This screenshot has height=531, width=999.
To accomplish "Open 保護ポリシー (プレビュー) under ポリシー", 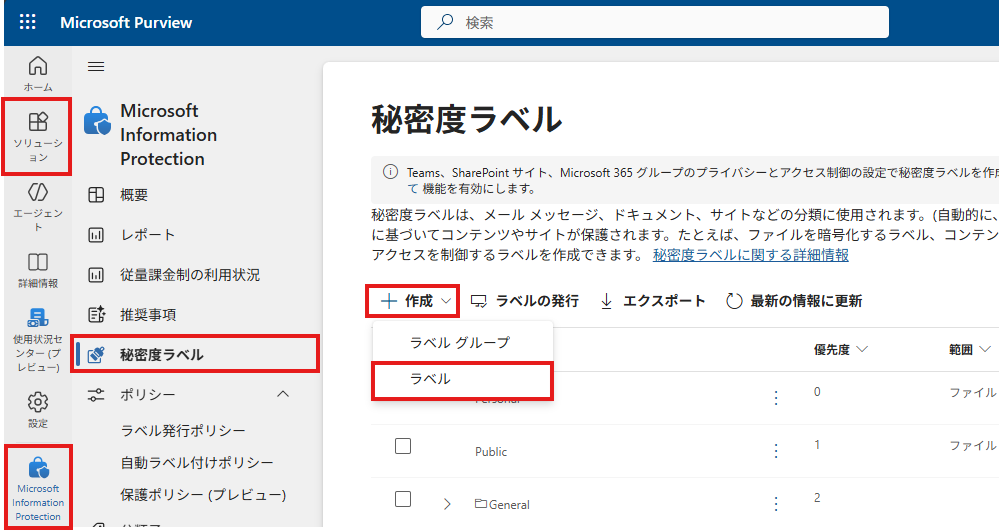I will [203, 495].
